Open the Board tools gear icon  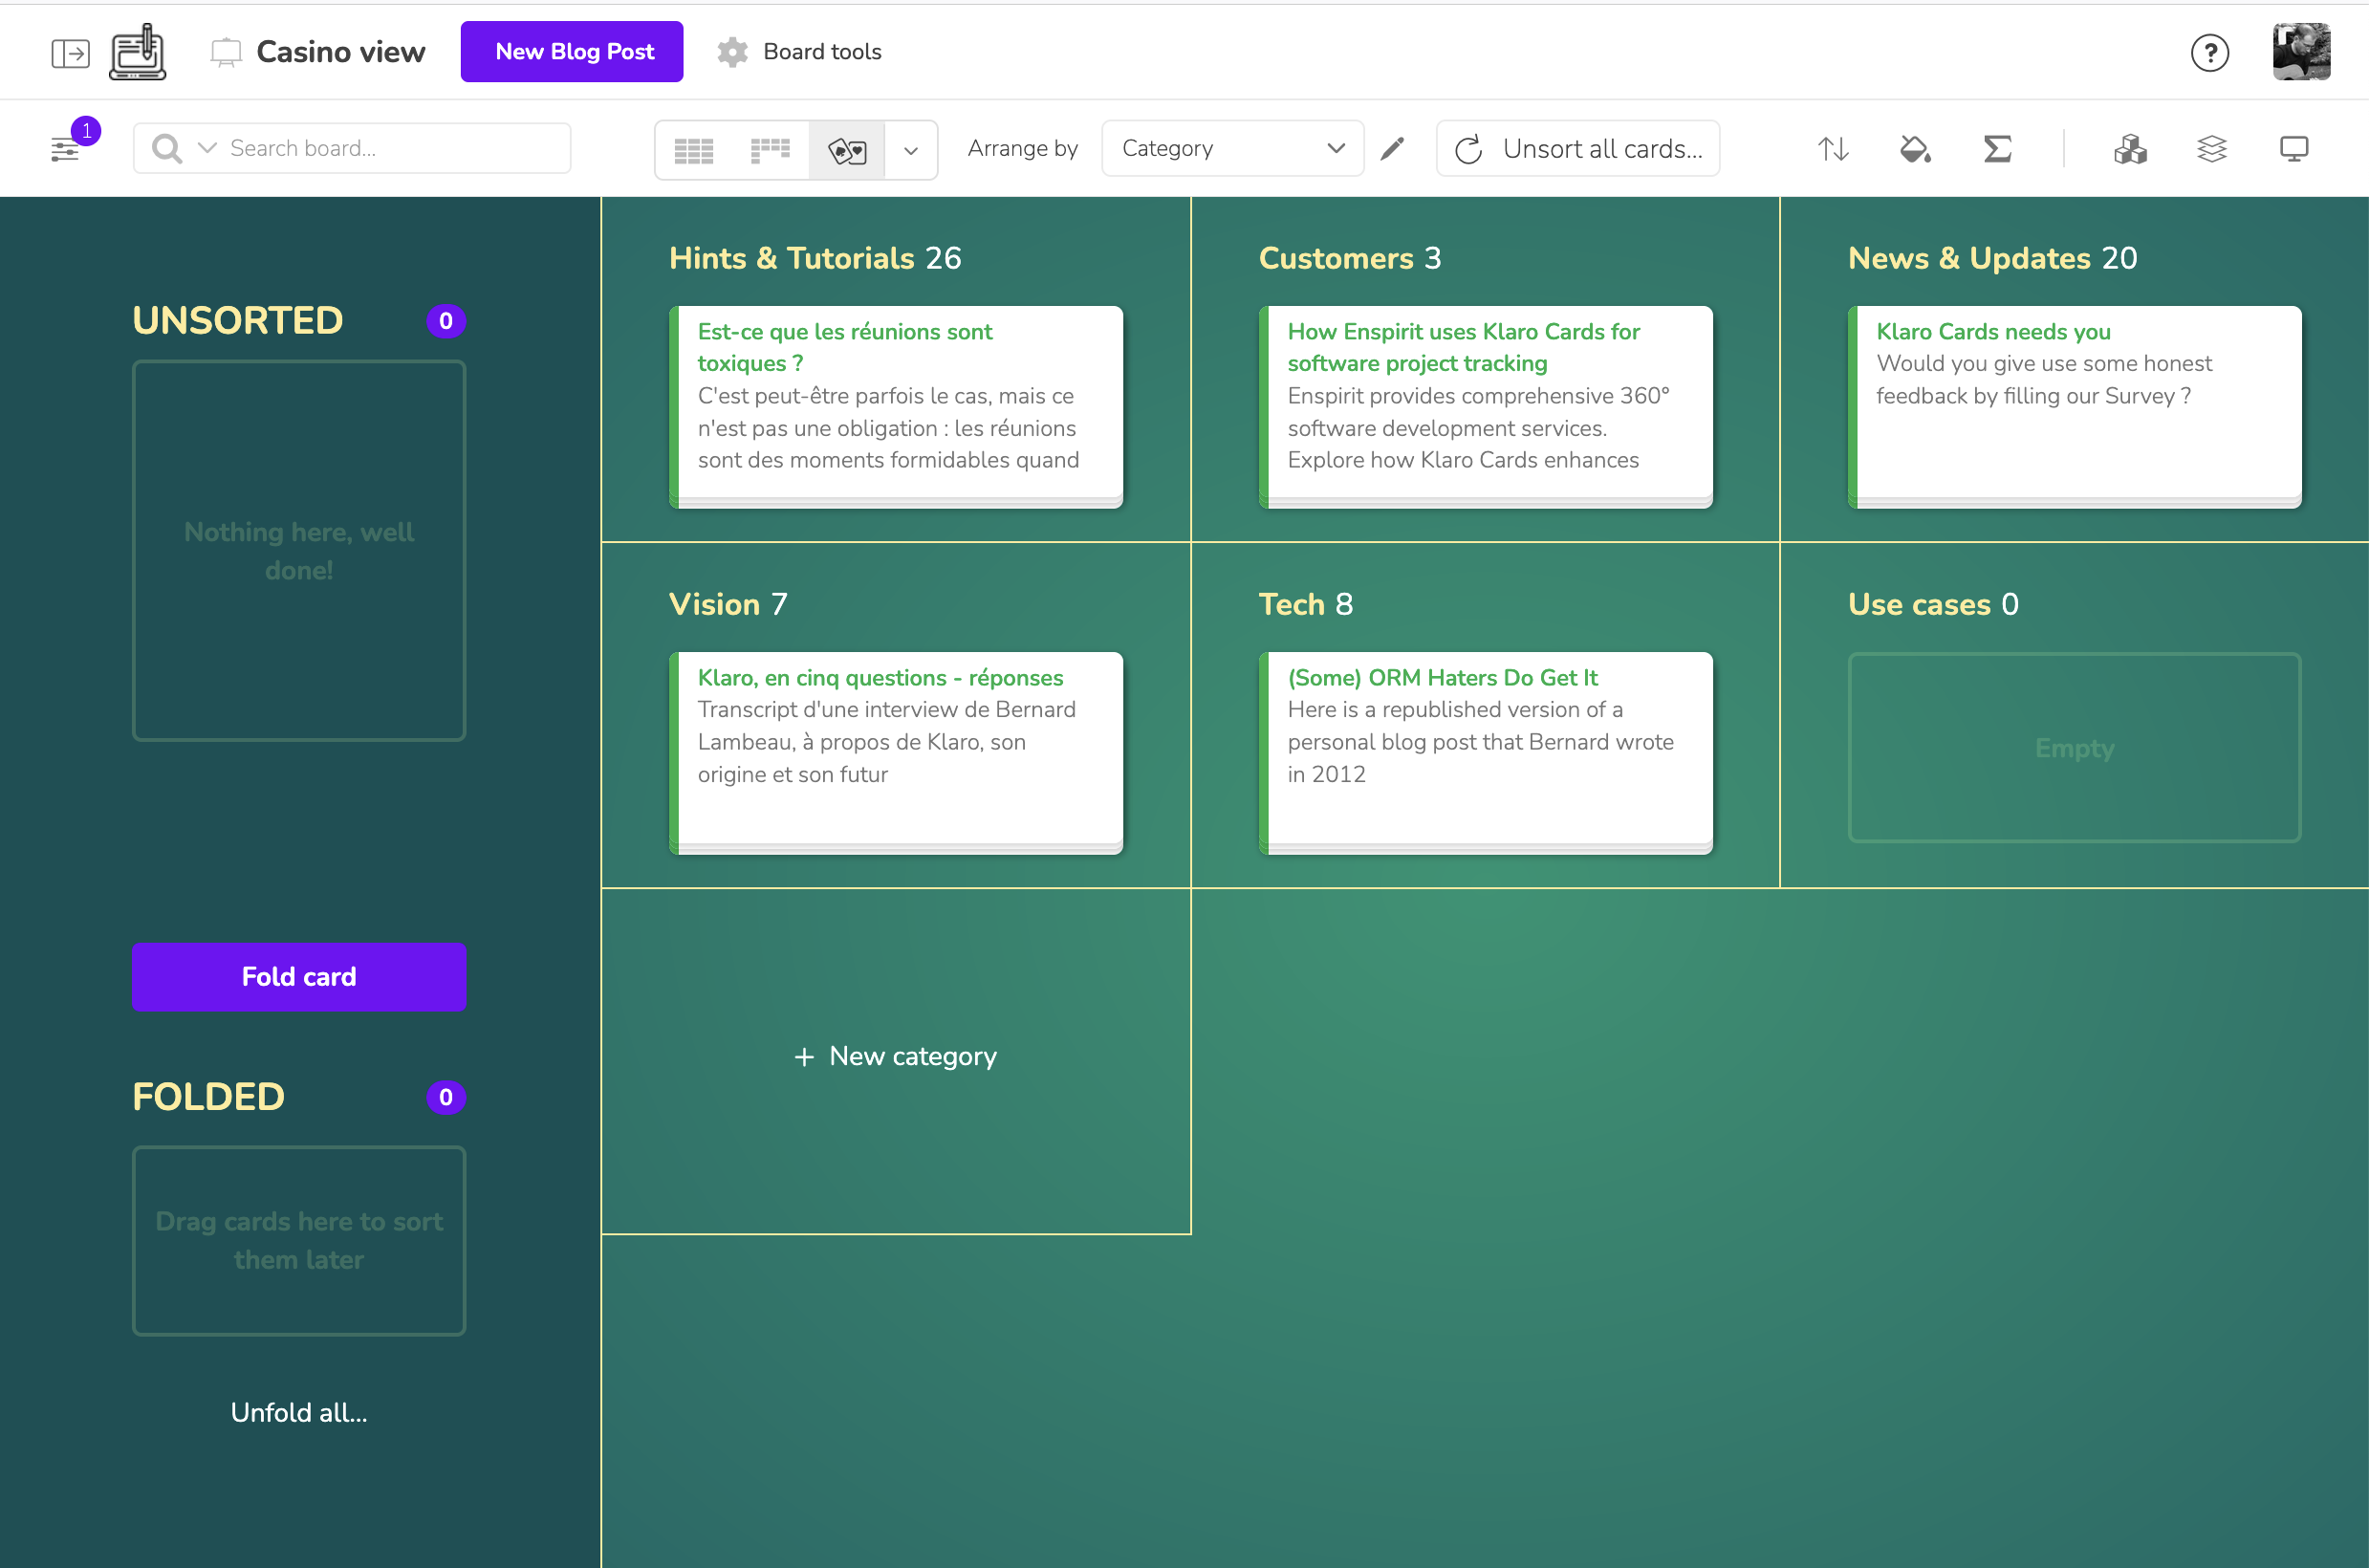click(733, 52)
